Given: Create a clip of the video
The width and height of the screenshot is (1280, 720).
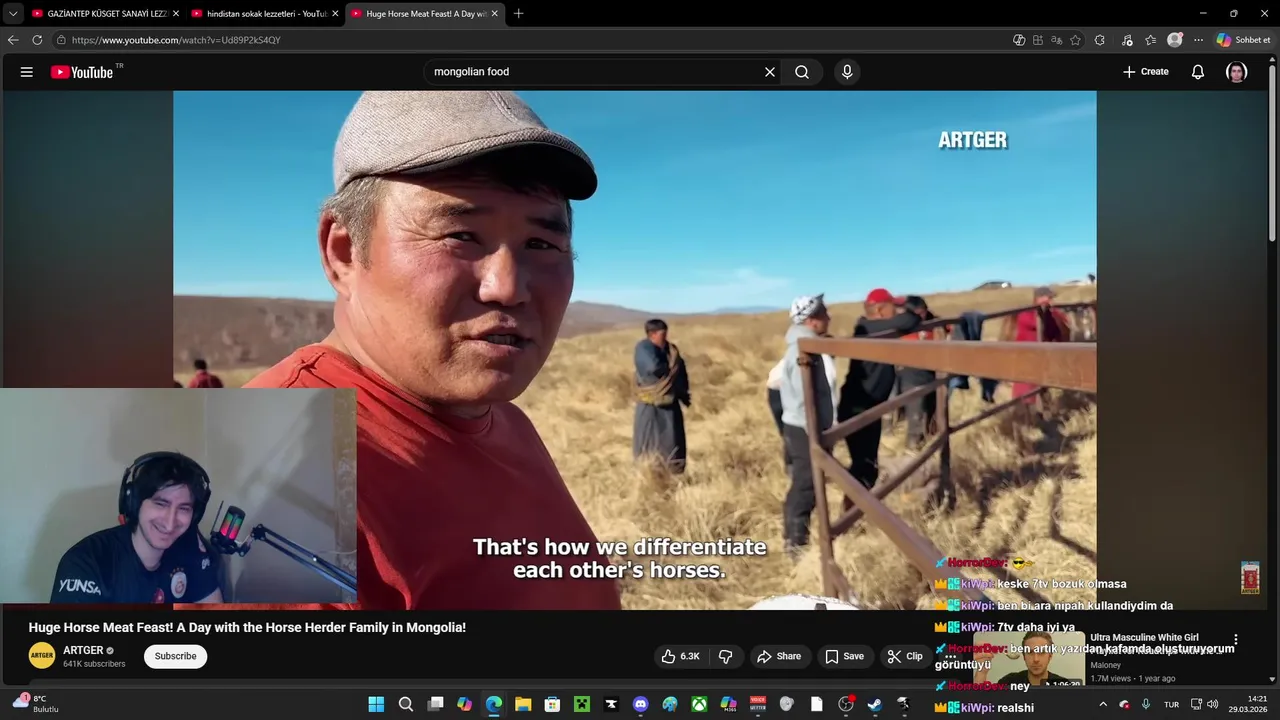Looking at the screenshot, I should click(x=905, y=656).
